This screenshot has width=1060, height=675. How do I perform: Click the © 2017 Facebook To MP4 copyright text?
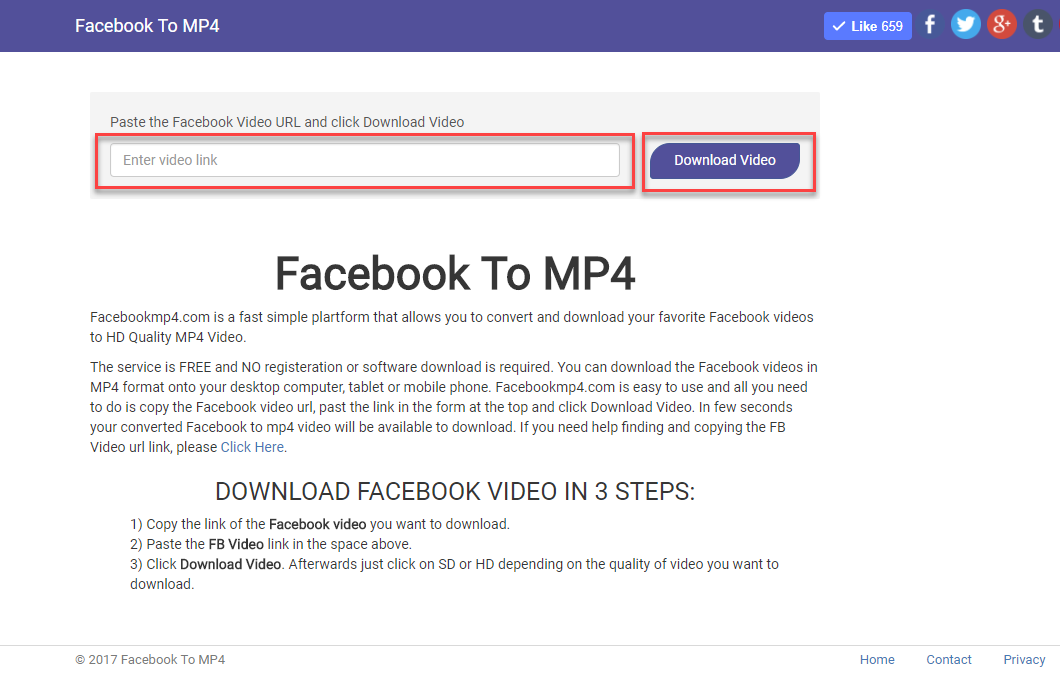click(x=150, y=659)
